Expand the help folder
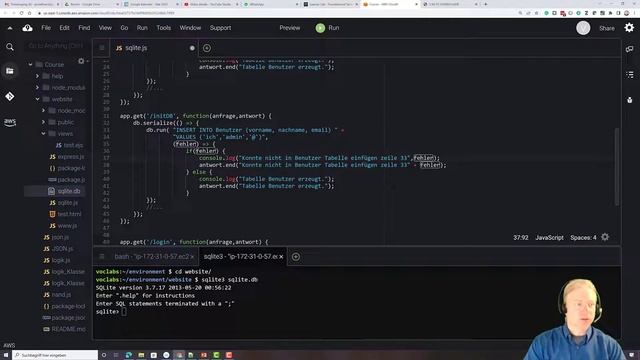 coord(37,76)
